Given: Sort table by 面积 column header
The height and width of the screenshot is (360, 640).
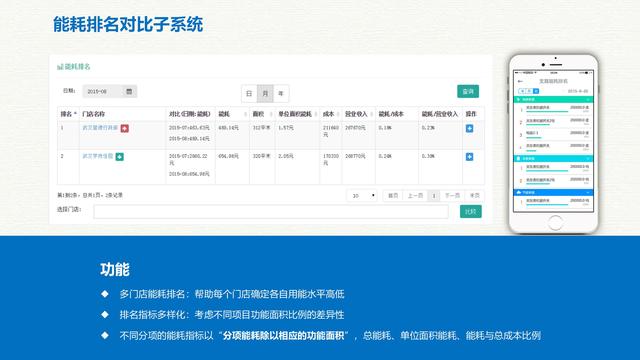Looking at the screenshot, I should 262,114.
